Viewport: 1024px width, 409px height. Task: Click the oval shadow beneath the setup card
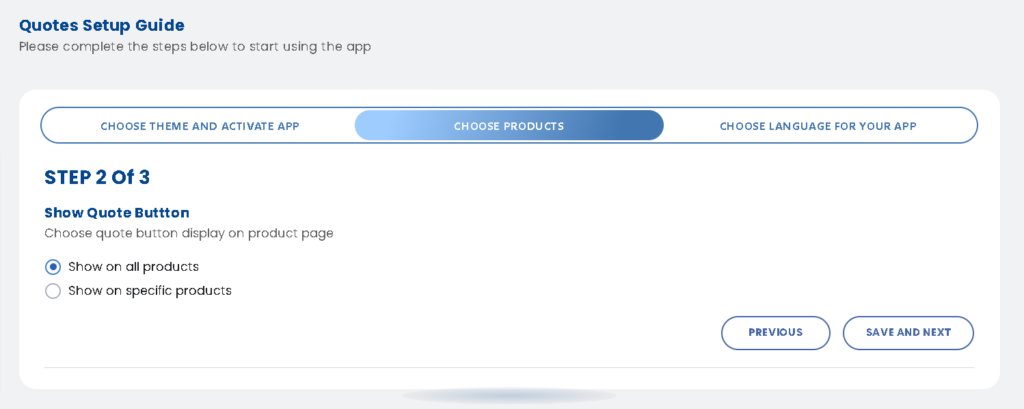509,396
